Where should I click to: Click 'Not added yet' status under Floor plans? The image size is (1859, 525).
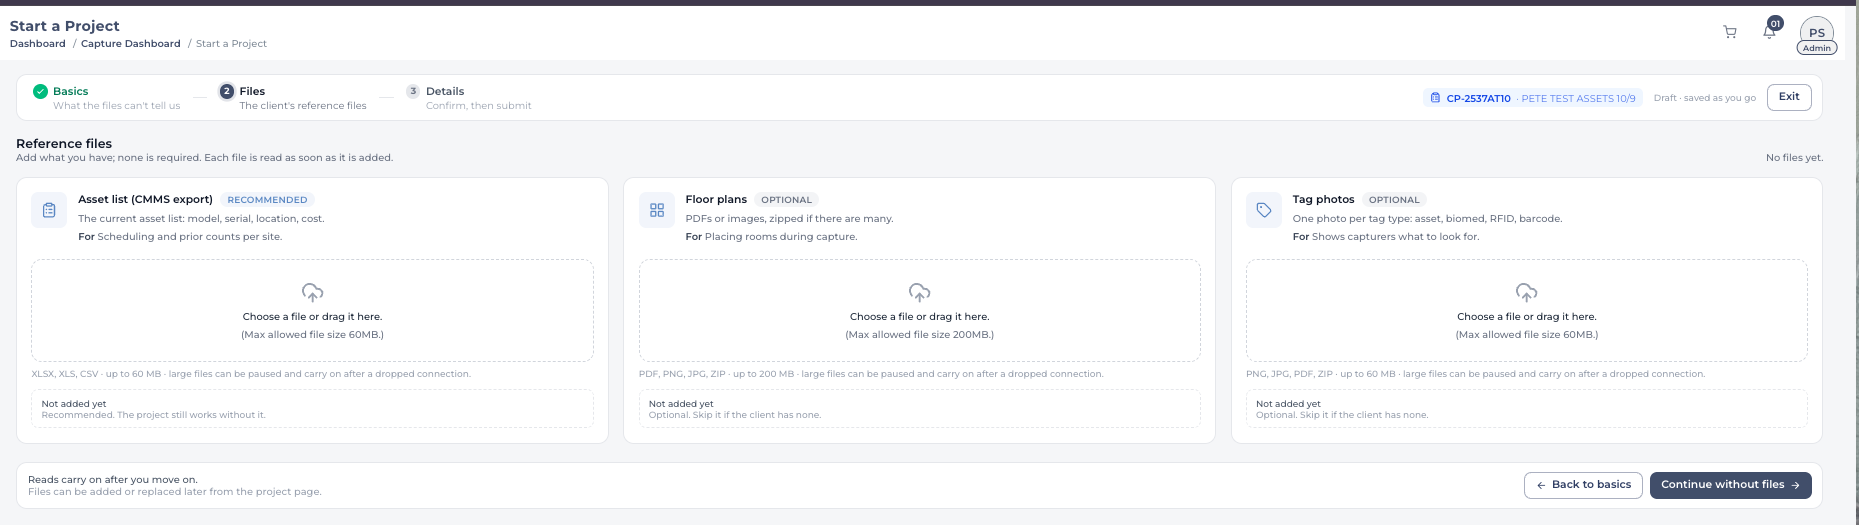click(x=681, y=404)
